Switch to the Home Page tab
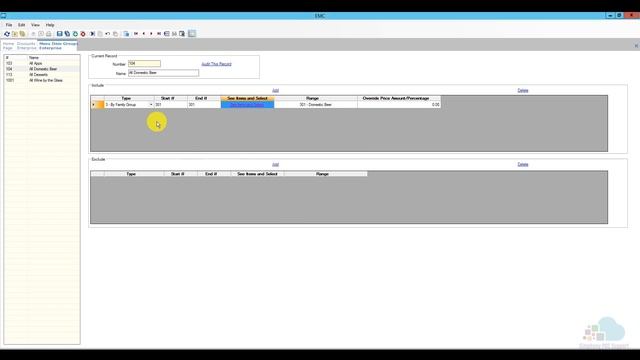The image size is (640, 360). click(8, 46)
